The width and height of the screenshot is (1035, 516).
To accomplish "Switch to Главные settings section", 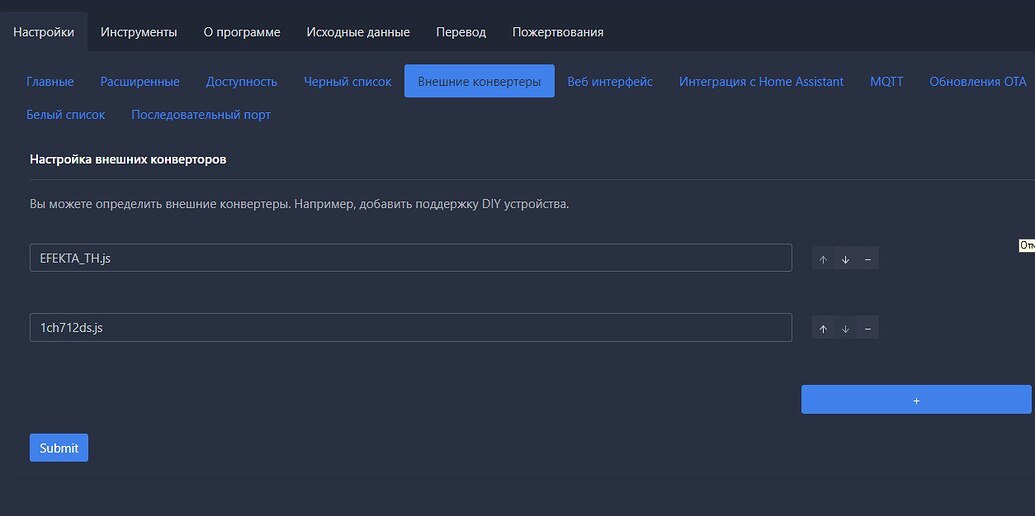I will click(50, 82).
